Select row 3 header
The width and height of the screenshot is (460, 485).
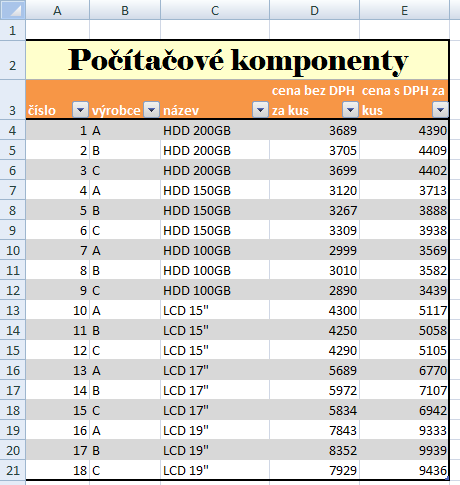pos(13,100)
